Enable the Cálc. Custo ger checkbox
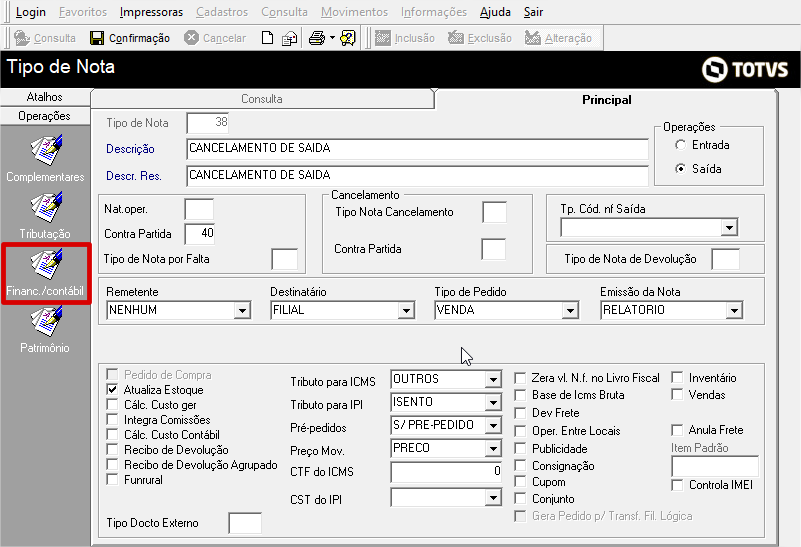 [112, 405]
